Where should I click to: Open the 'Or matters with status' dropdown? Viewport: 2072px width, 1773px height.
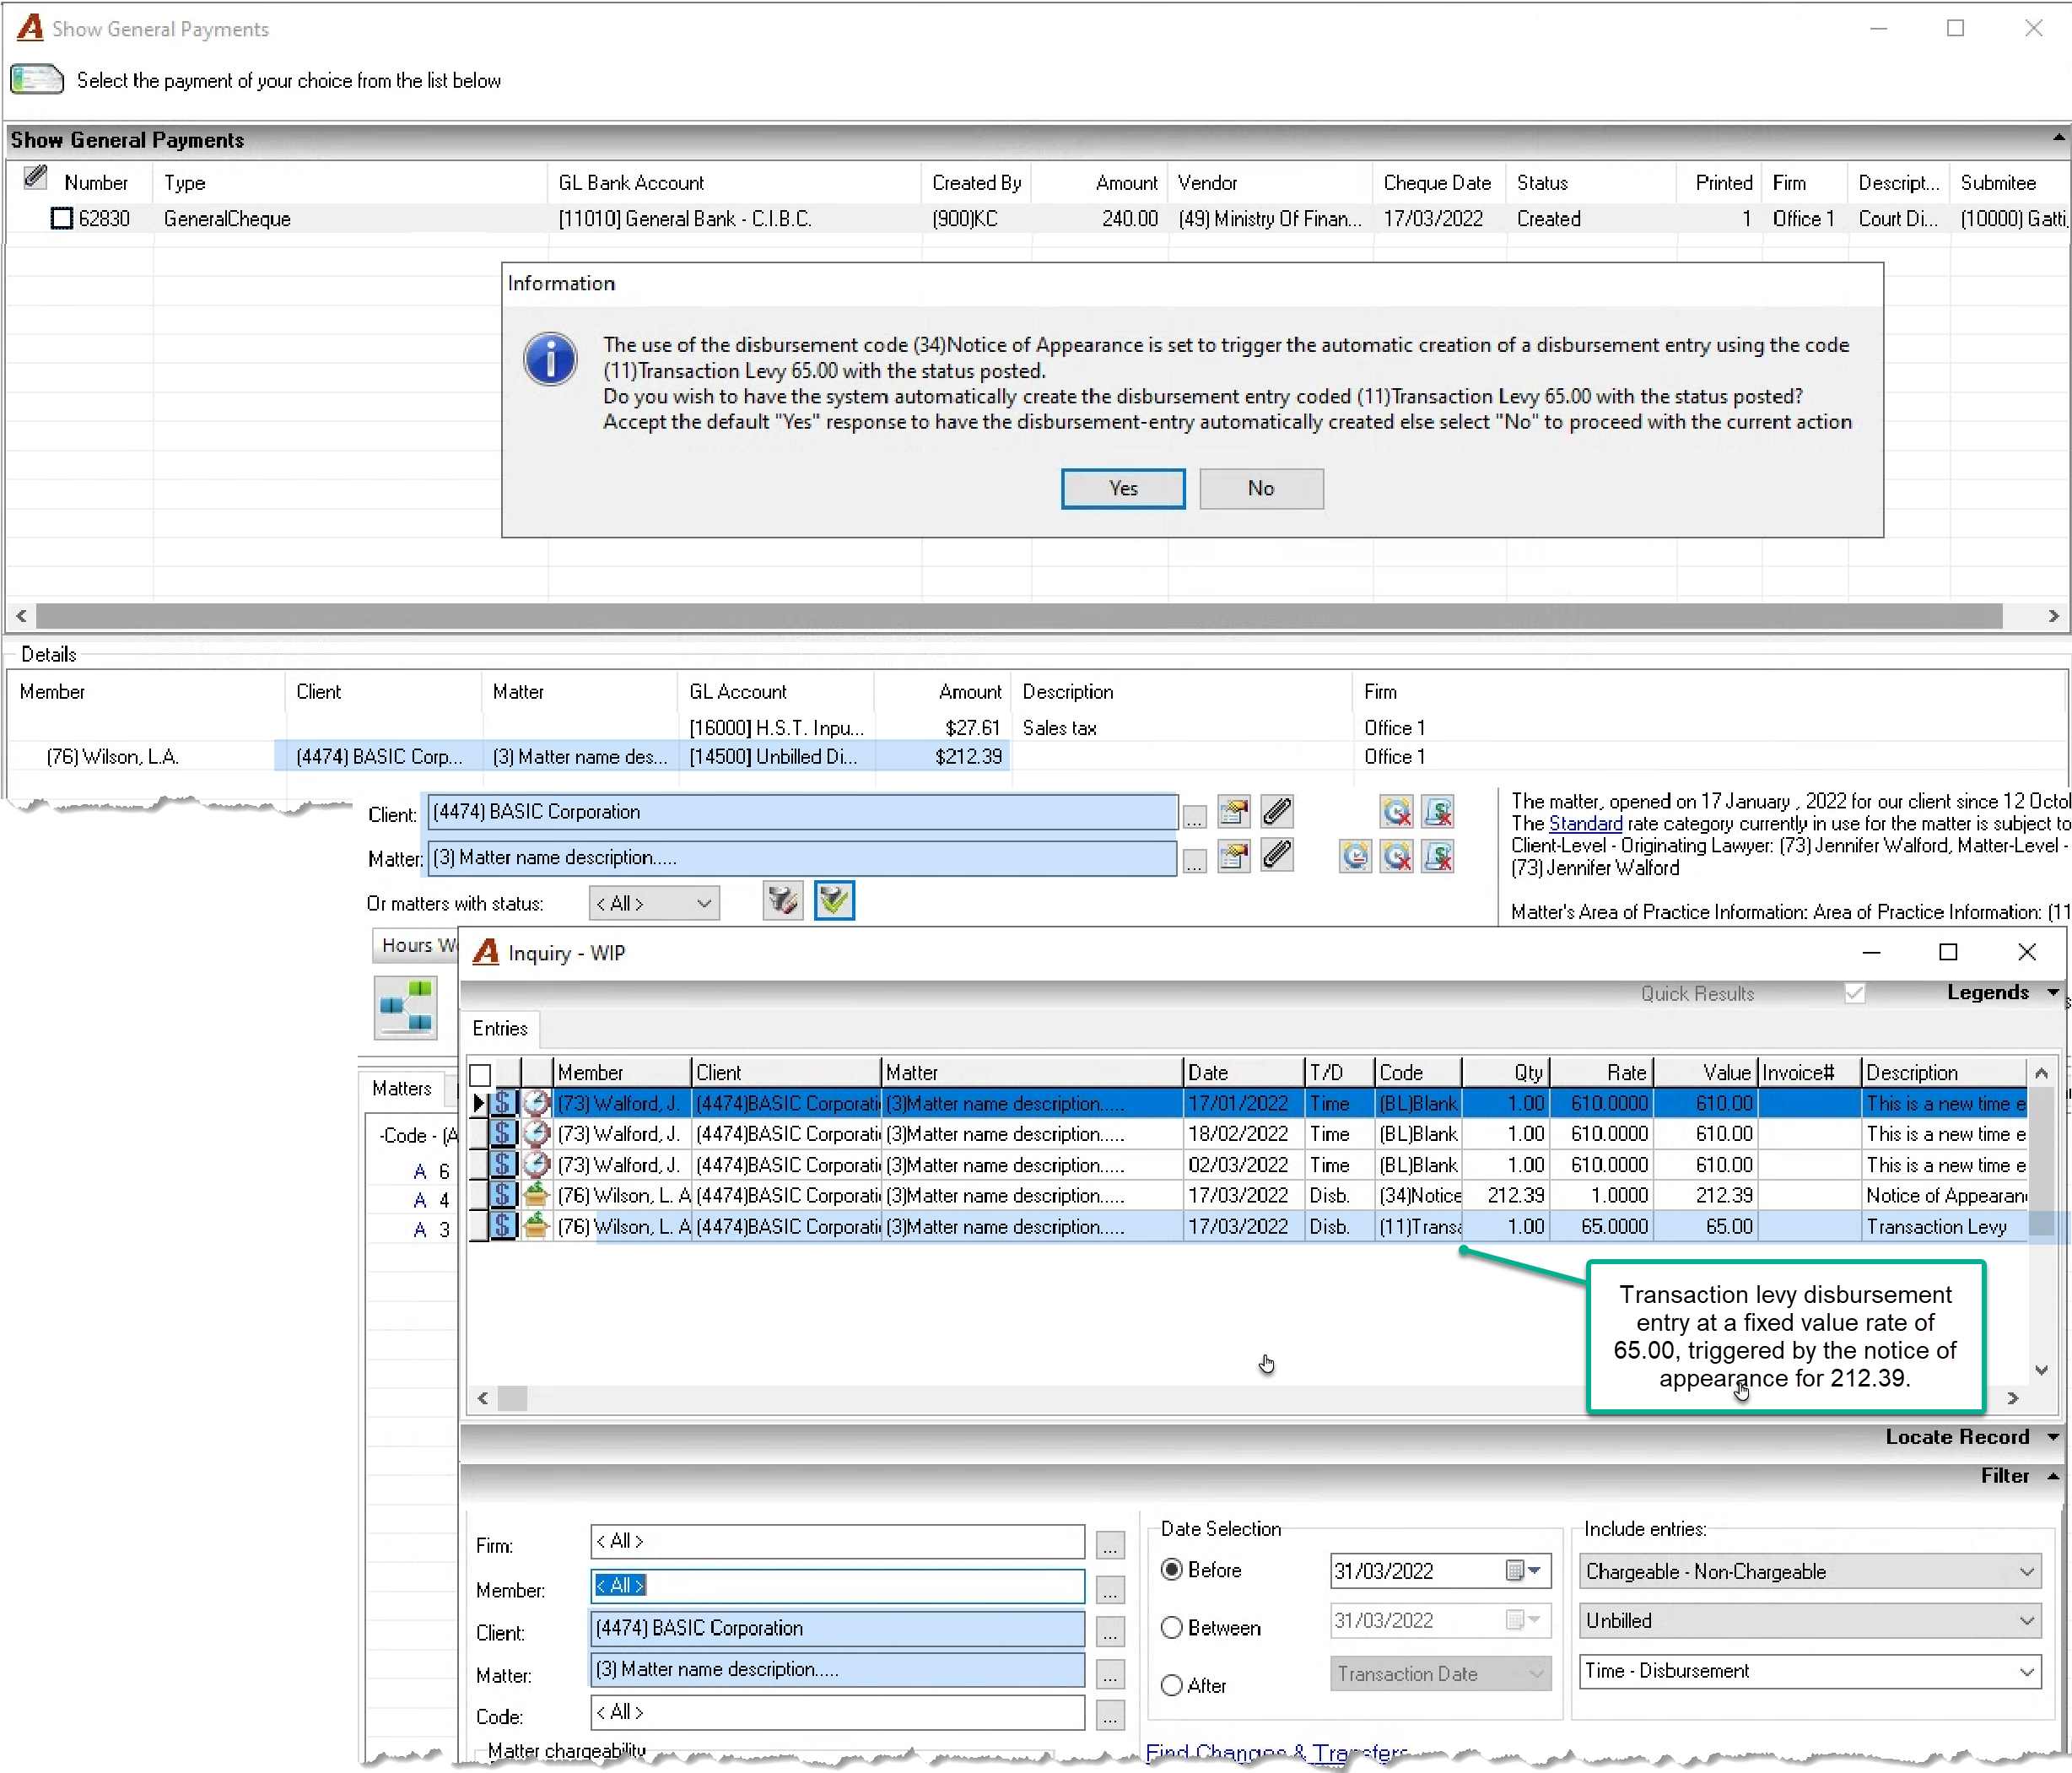(654, 904)
